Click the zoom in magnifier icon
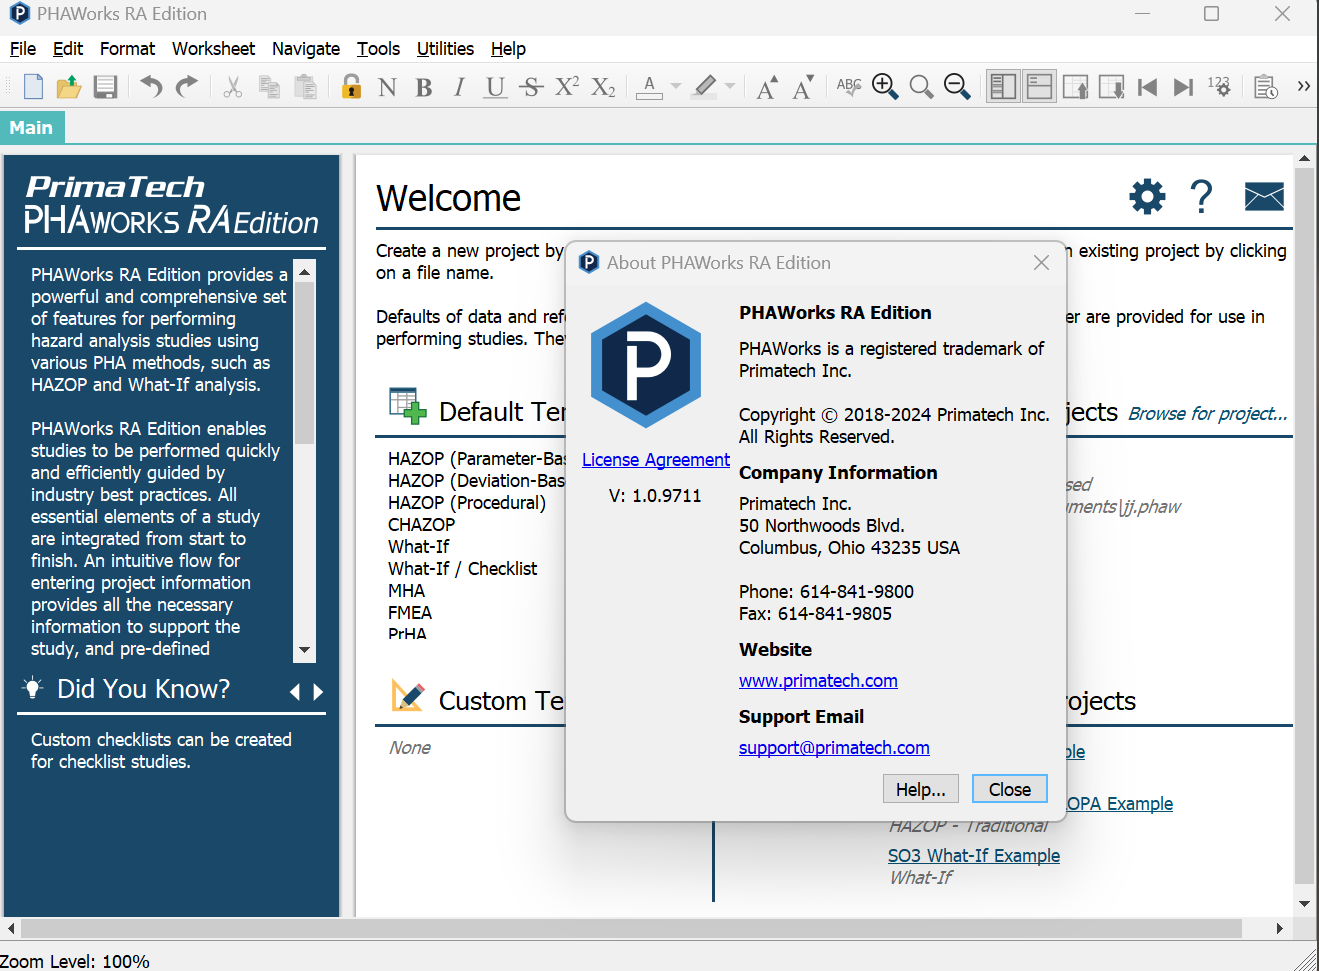 pyautogui.click(x=885, y=87)
